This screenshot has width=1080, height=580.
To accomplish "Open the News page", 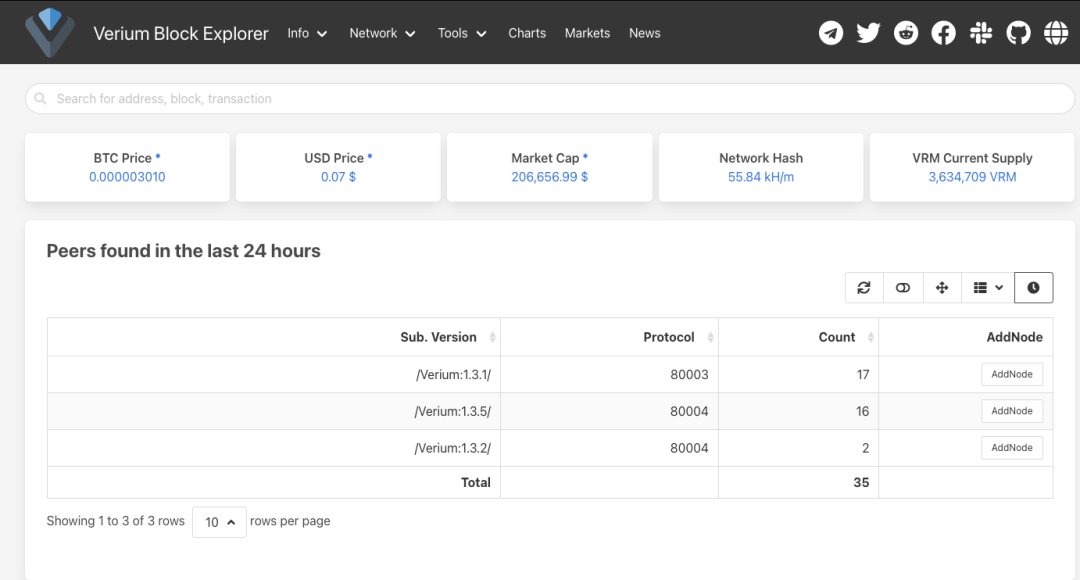I will [x=645, y=33].
